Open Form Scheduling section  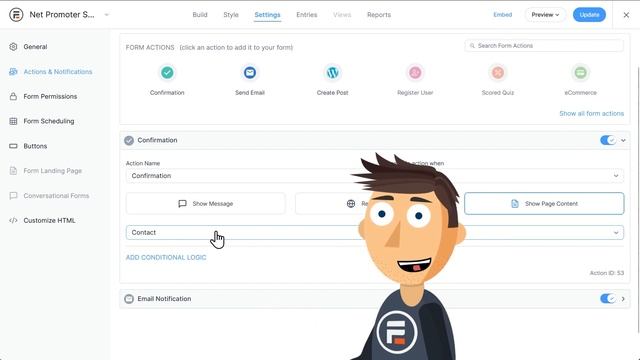coord(49,121)
